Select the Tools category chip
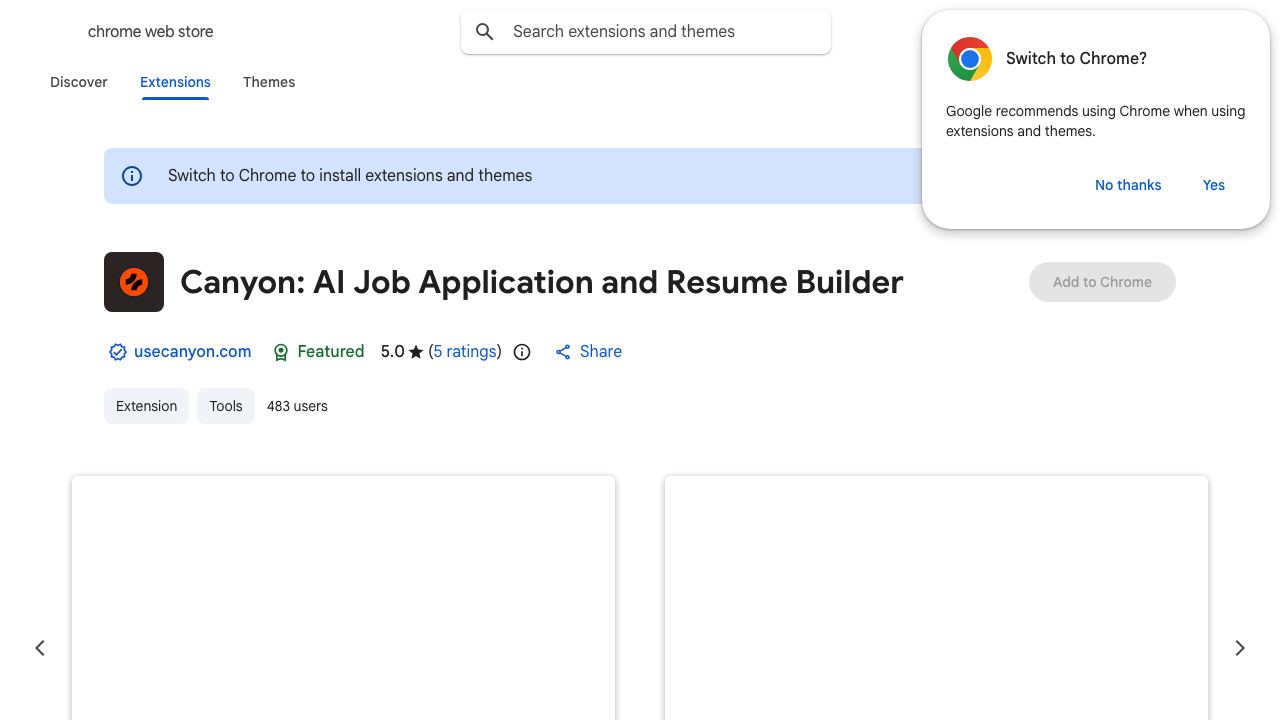1280x720 pixels. click(x=226, y=406)
